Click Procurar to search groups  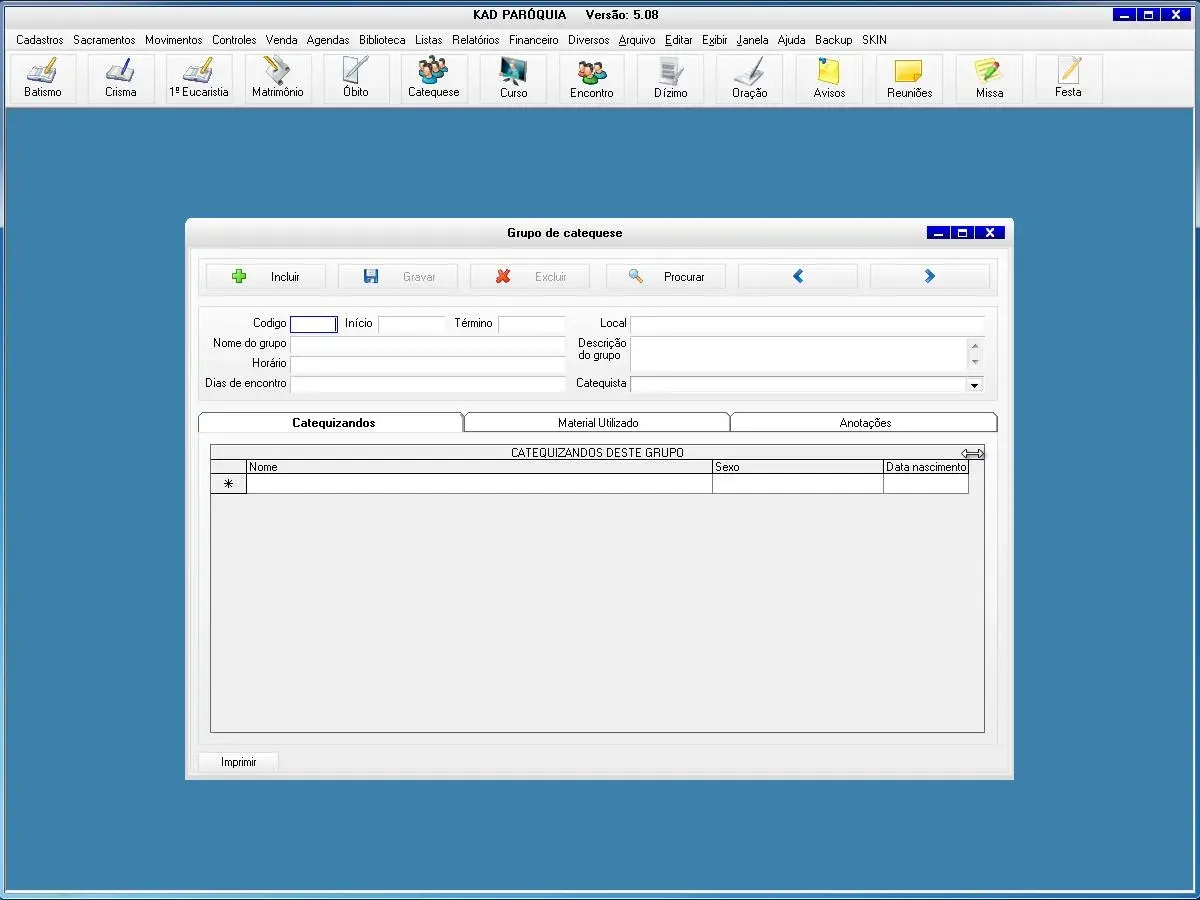[666, 277]
